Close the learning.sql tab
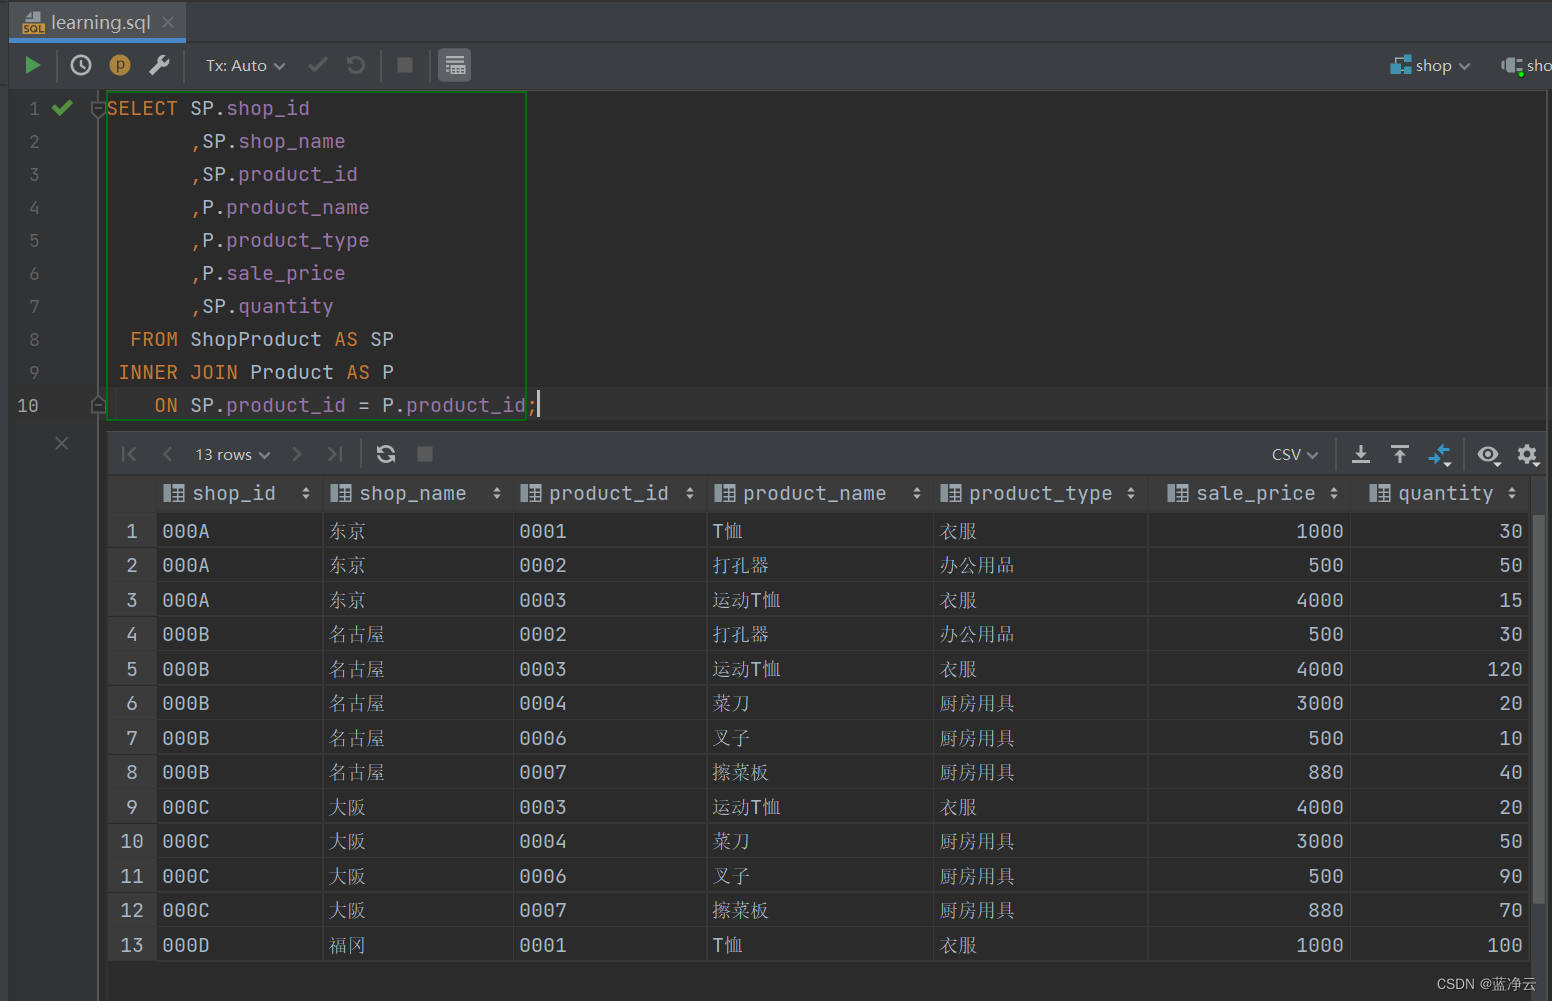 [168, 22]
